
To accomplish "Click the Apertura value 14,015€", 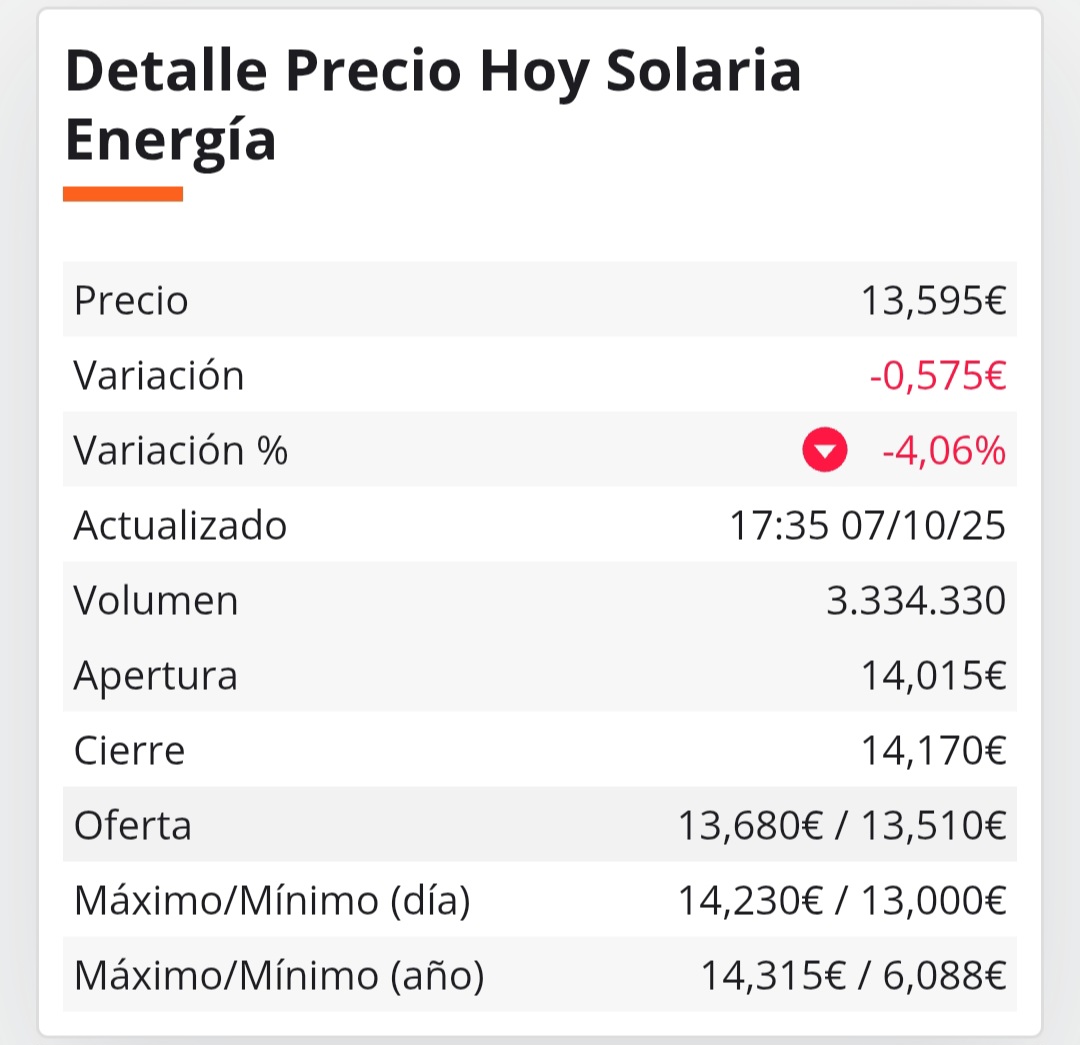I will [x=933, y=676].
